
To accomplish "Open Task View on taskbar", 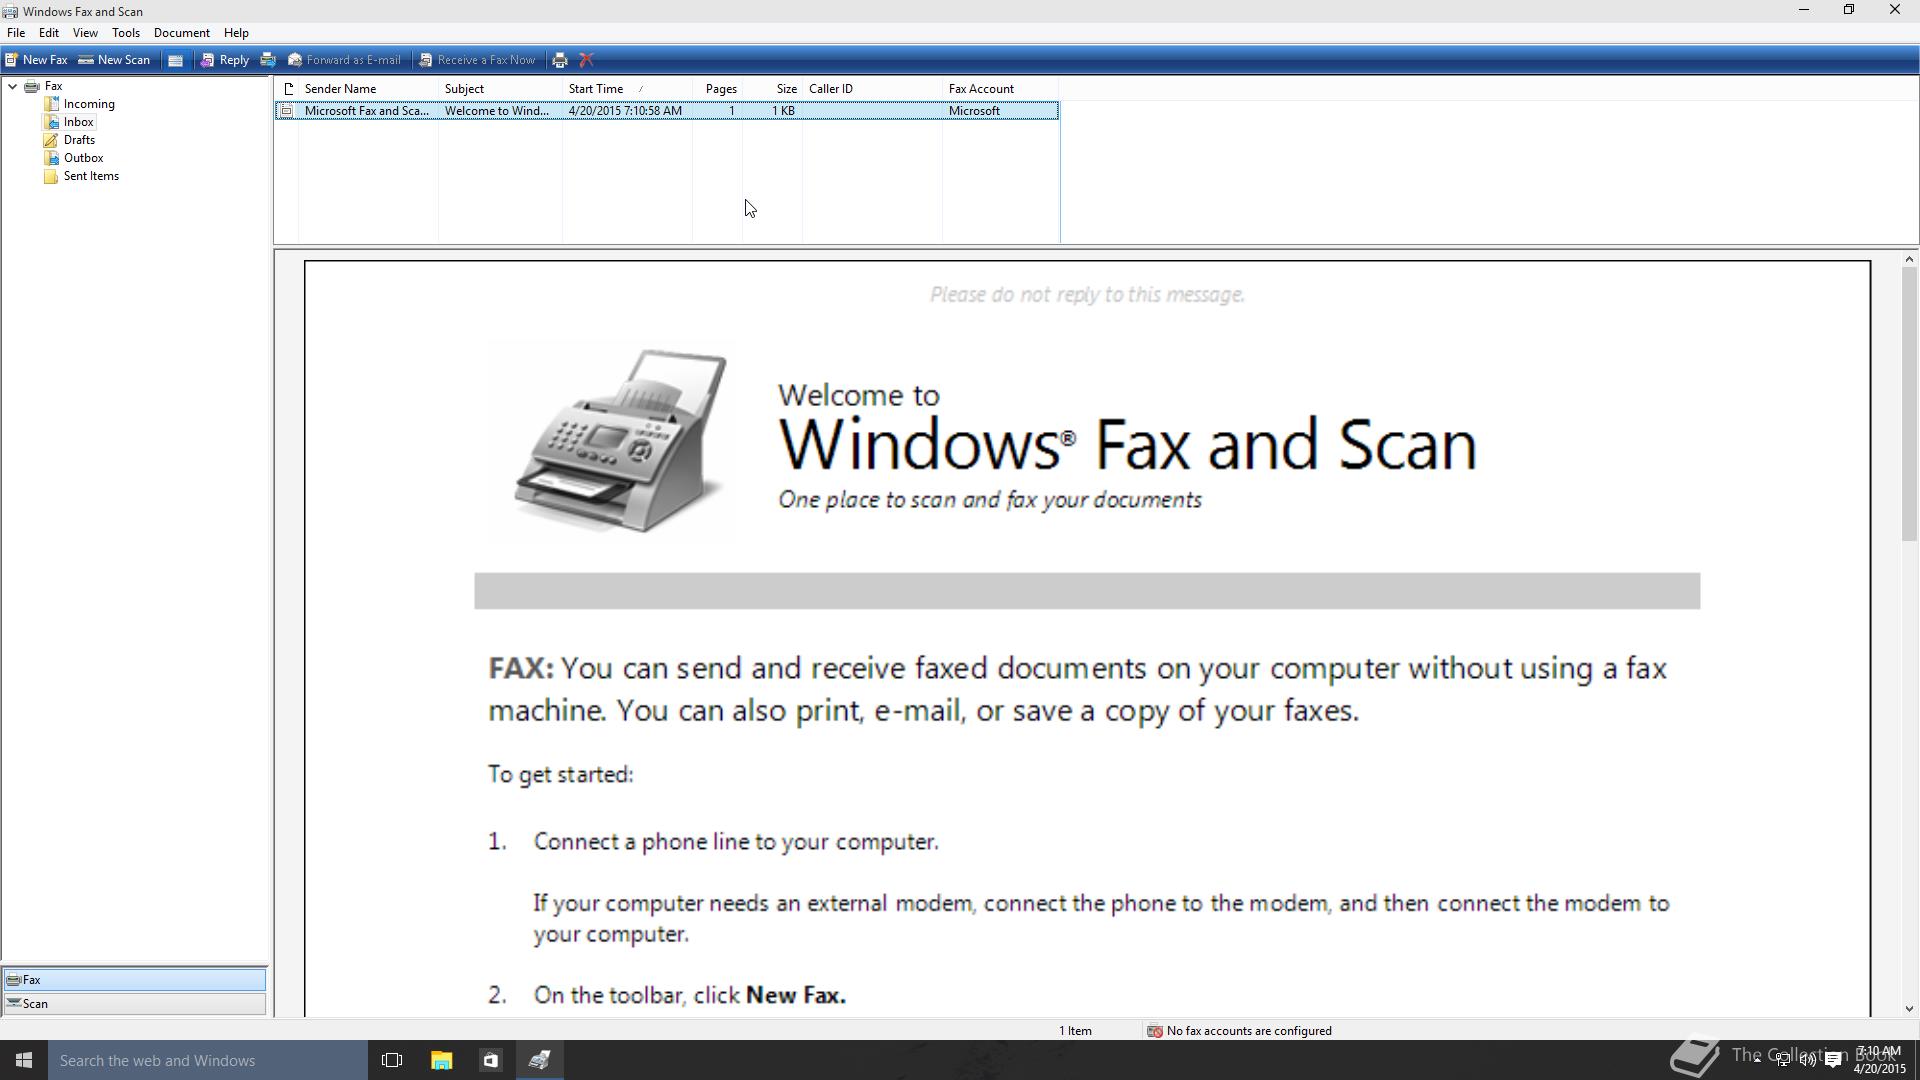I will pos(392,1060).
